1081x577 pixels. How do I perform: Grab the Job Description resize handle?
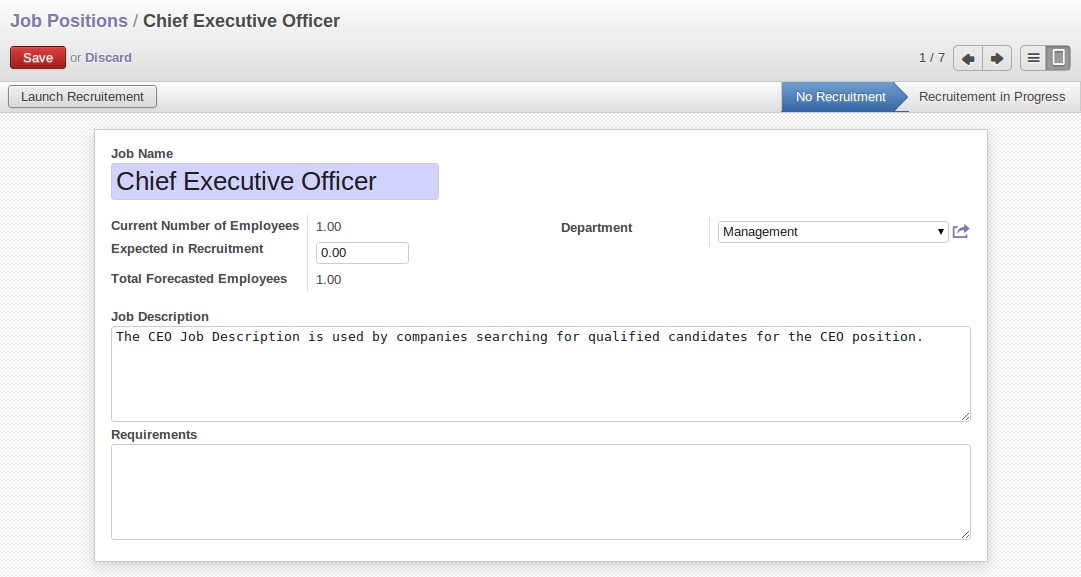coord(965,416)
